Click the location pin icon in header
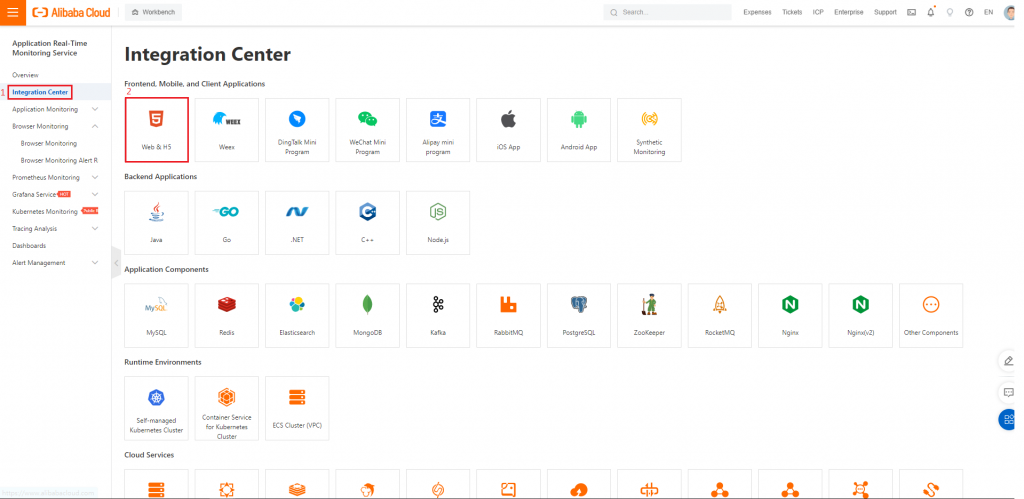Screen dimensions: 1024x499 (950, 12)
